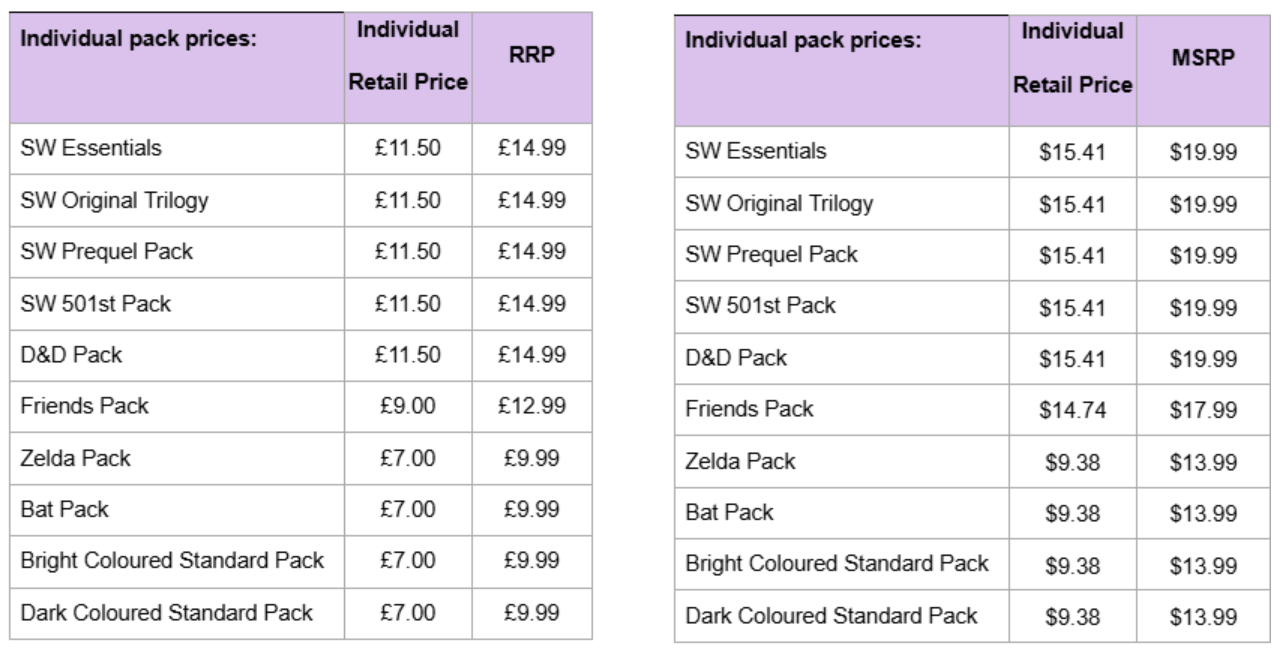This screenshot has height=652, width=1286.
Task: Select Bat Pack row in USD table
Action: click(x=971, y=513)
